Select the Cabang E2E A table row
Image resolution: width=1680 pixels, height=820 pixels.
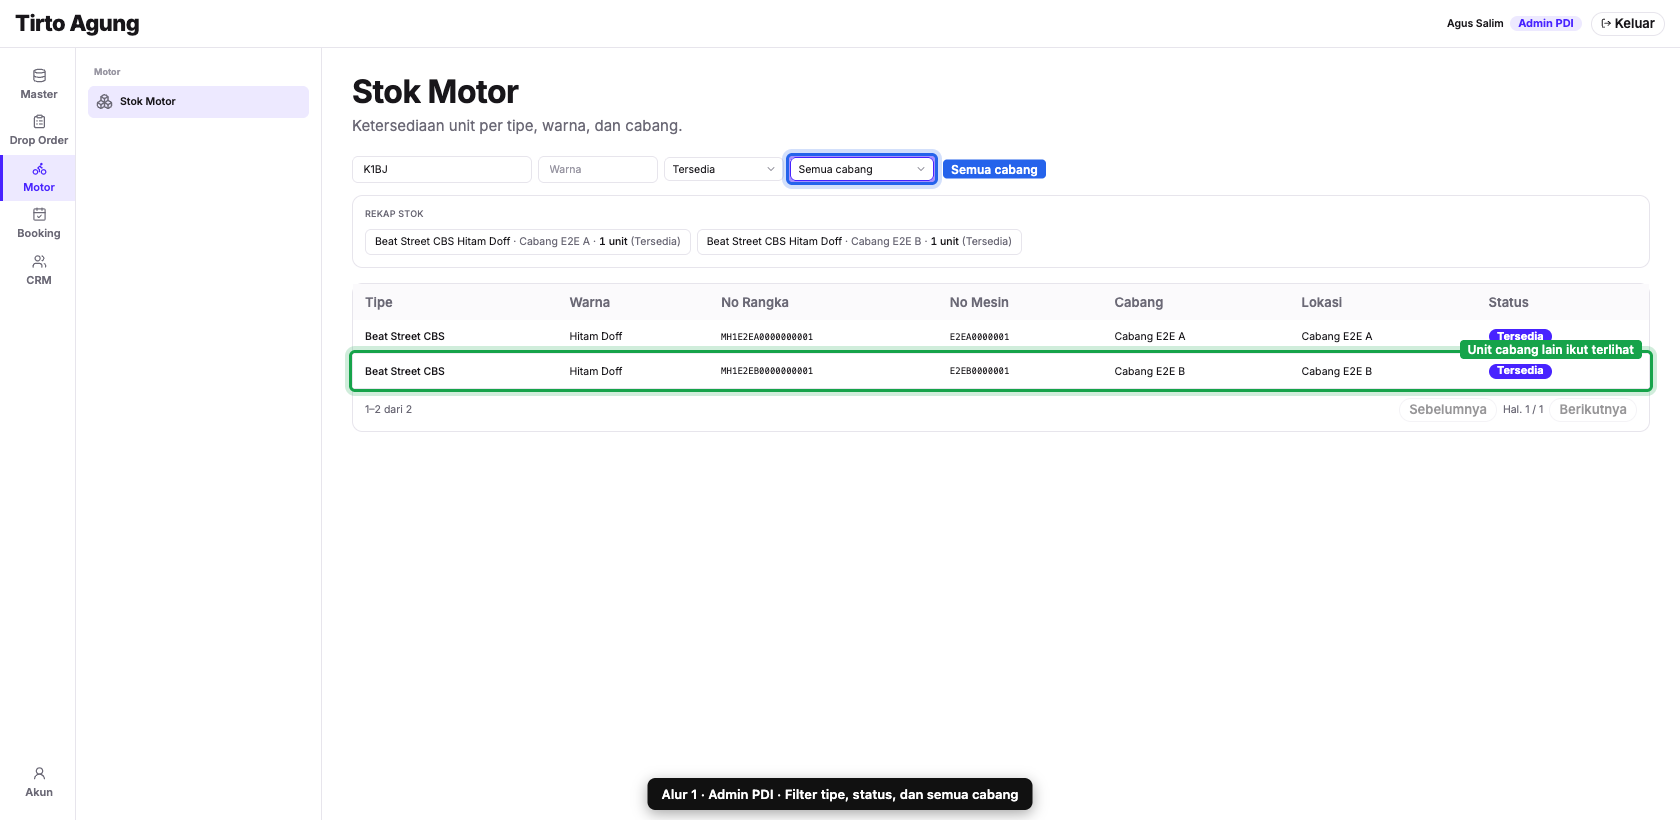(1000, 336)
